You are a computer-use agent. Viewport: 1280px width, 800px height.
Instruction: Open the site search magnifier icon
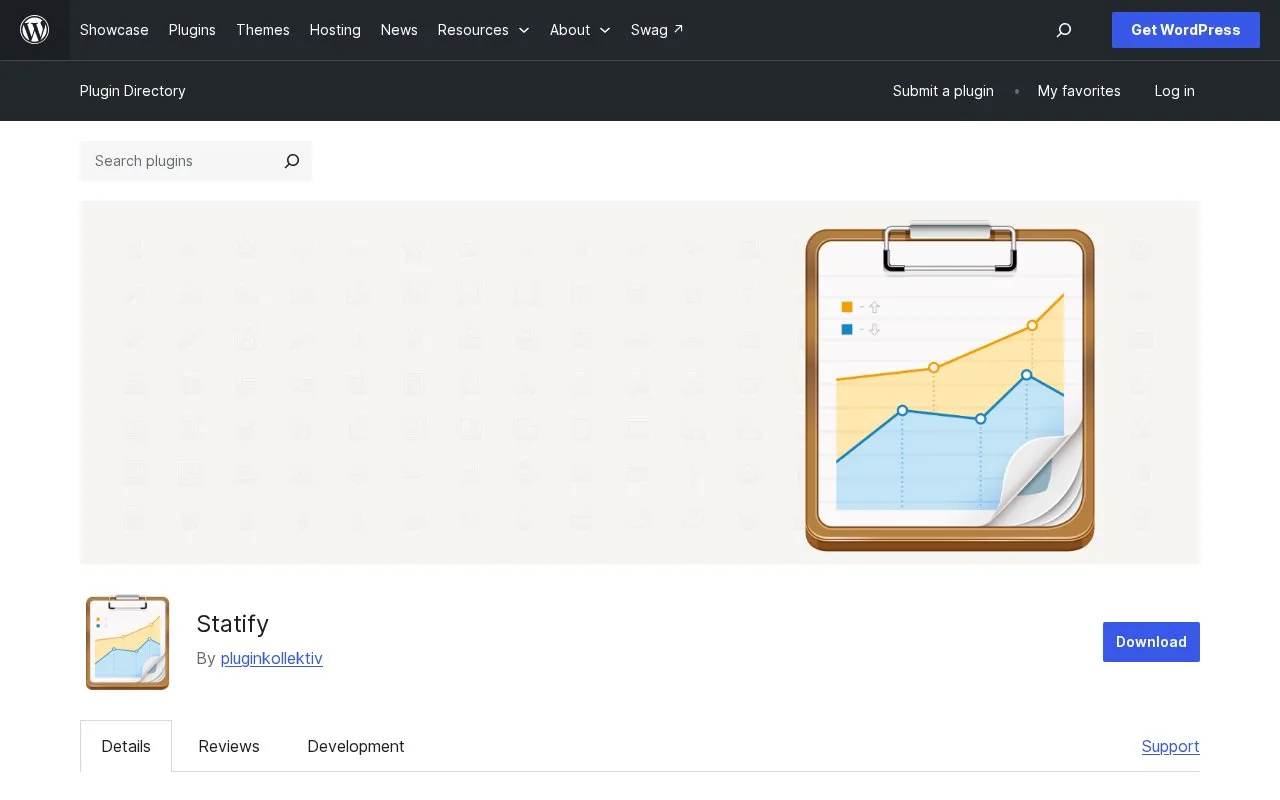[1064, 30]
